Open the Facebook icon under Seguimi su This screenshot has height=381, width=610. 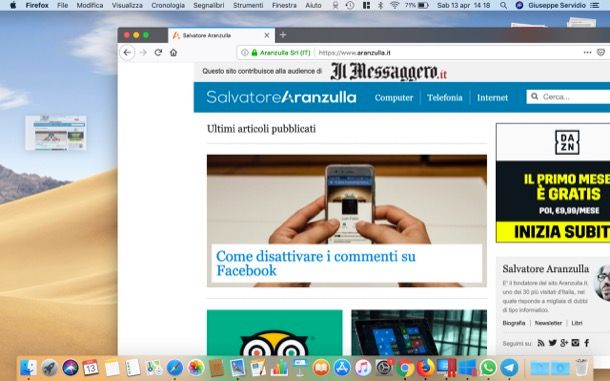point(587,343)
